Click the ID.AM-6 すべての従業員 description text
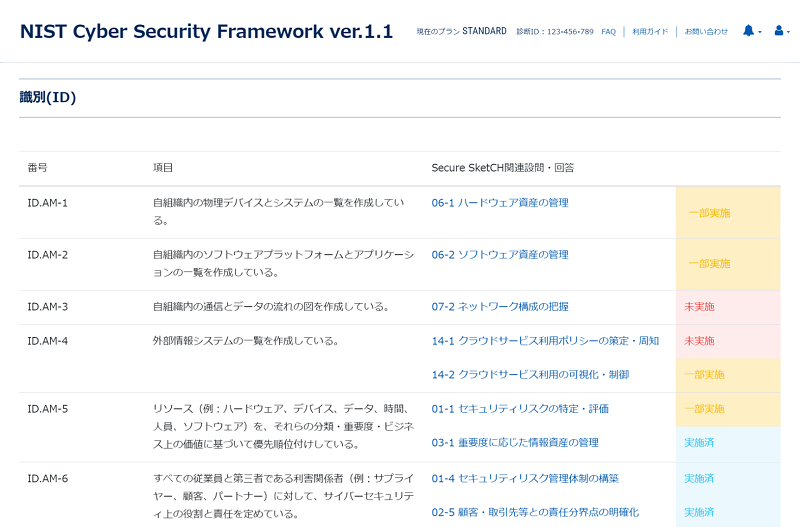The image size is (800, 527). tap(284, 496)
